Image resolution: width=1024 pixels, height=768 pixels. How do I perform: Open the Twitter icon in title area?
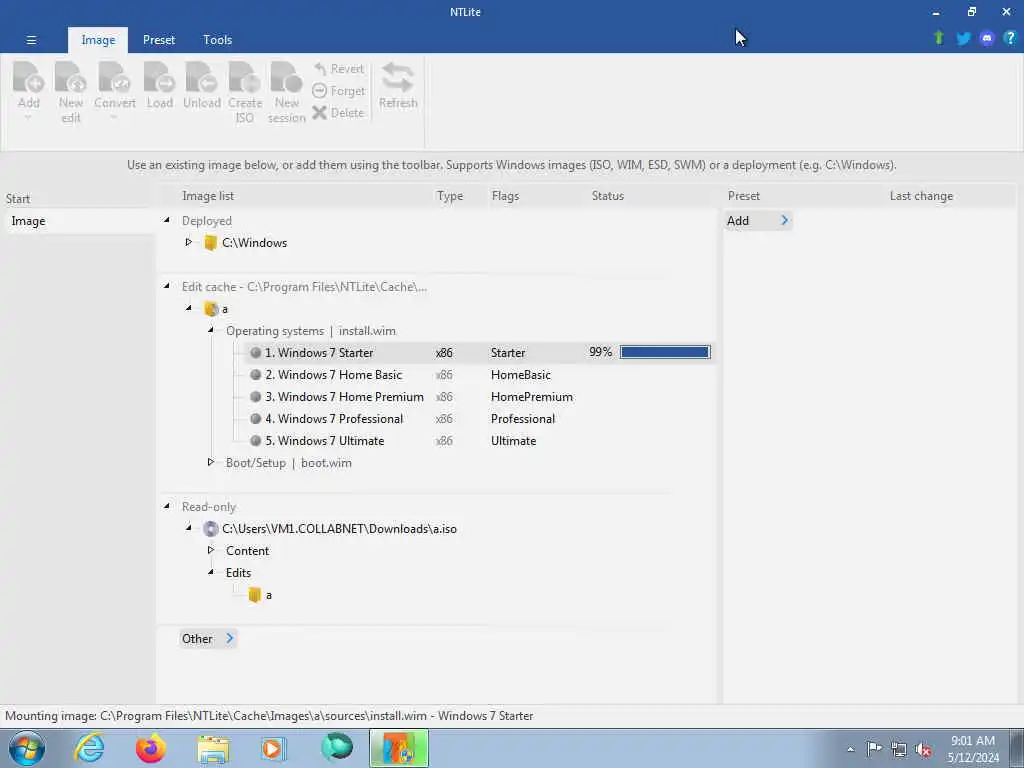[x=963, y=39]
